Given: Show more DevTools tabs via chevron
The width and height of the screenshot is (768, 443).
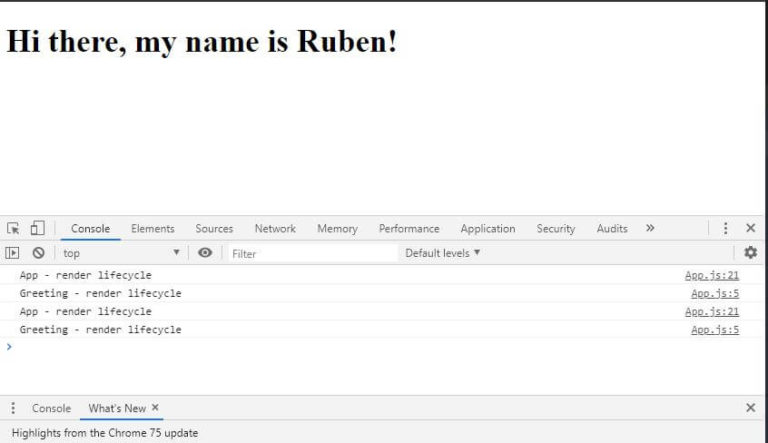Looking at the screenshot, I should [650, 228].
